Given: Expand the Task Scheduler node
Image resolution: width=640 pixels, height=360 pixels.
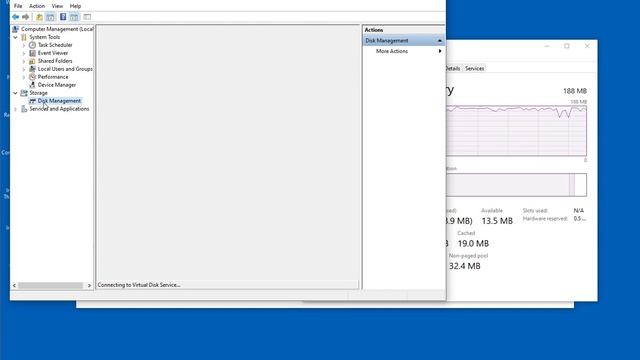Looking at the screenshot, I should pos(24,45).
